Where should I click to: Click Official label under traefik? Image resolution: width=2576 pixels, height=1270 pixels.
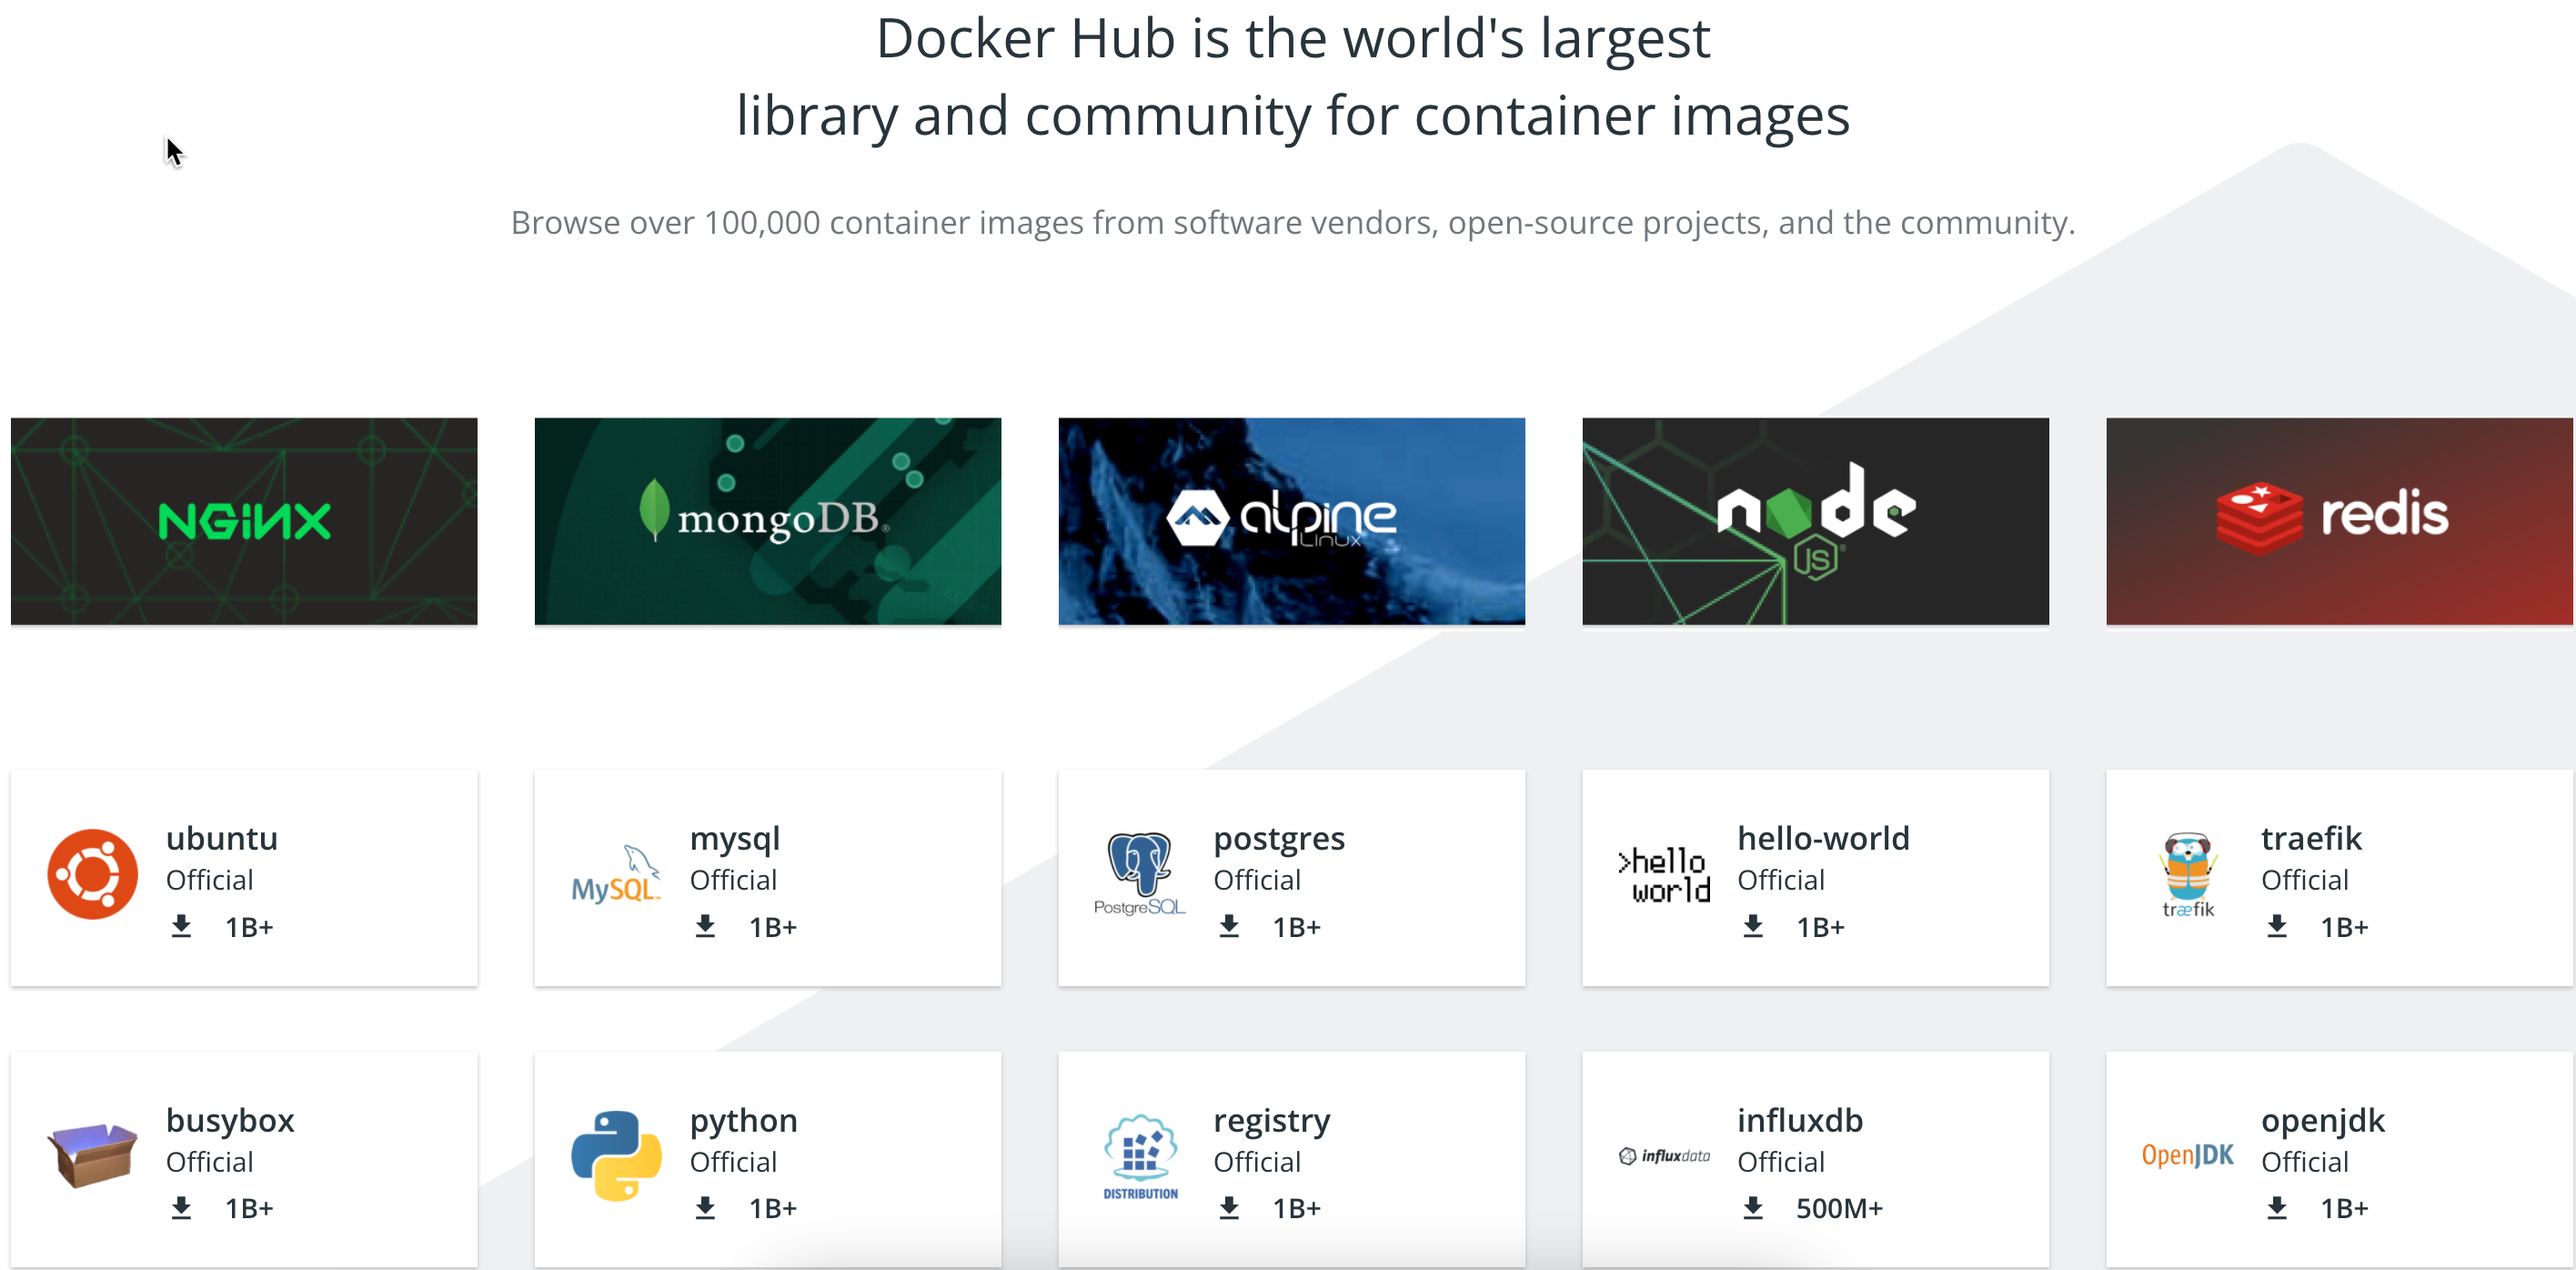(2305, 880)
